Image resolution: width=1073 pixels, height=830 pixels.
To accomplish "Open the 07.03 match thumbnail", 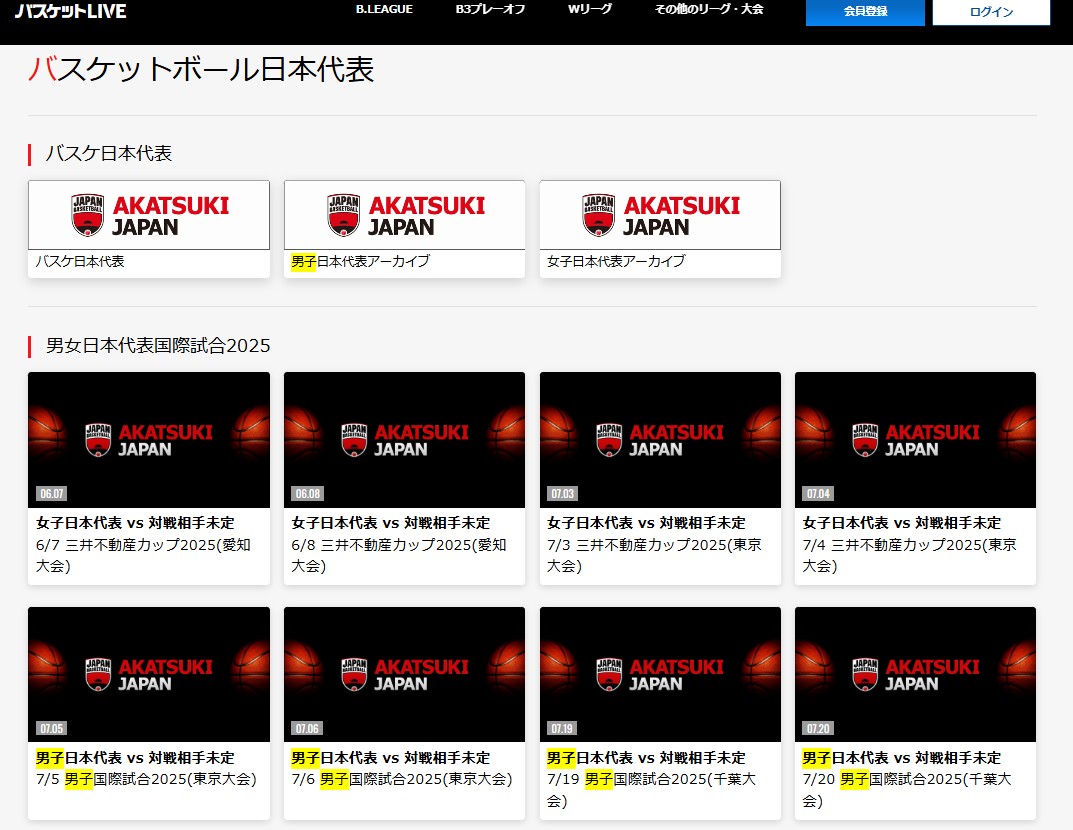I will (x=660, y=440).
